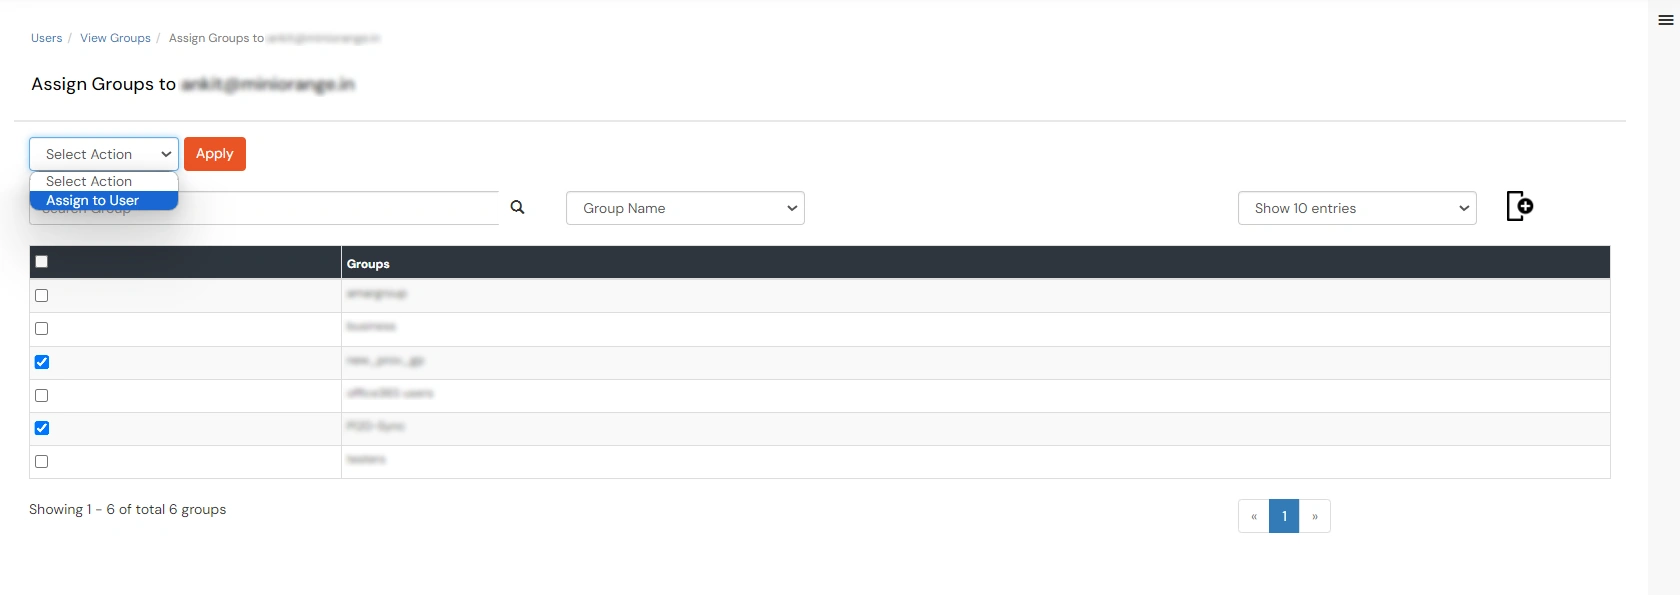The width and height of the screenshot is (1680, 595).
Task: Check the first group row checkbox
Action: point(41,295)
